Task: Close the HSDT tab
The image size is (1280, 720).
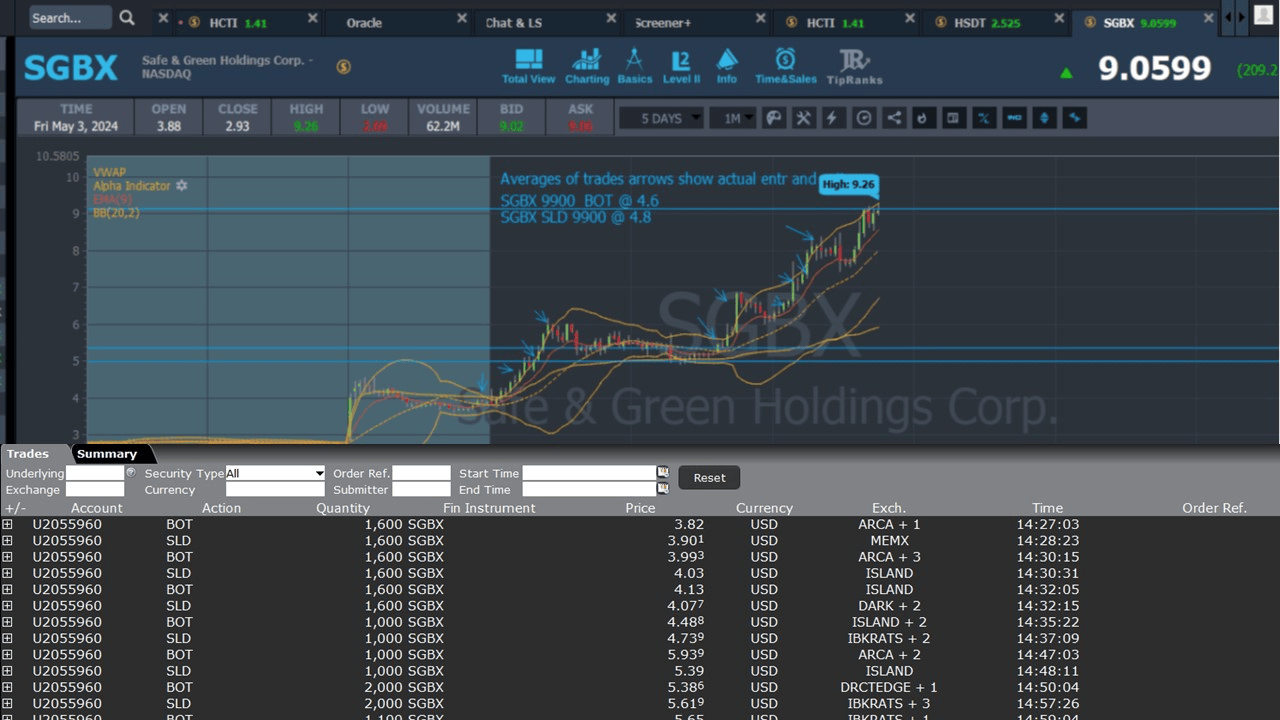Action: tap(1058, 18)
